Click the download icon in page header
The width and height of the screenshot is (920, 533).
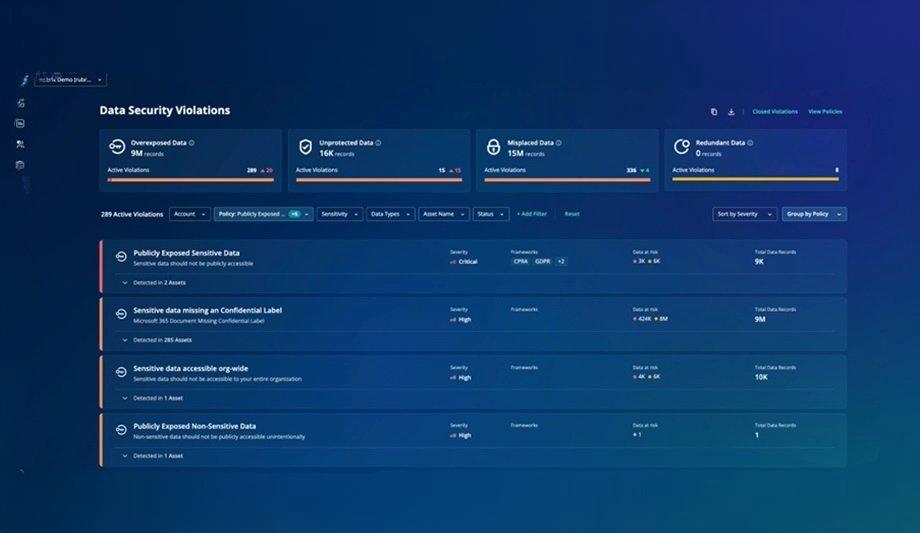coord(731,112)
